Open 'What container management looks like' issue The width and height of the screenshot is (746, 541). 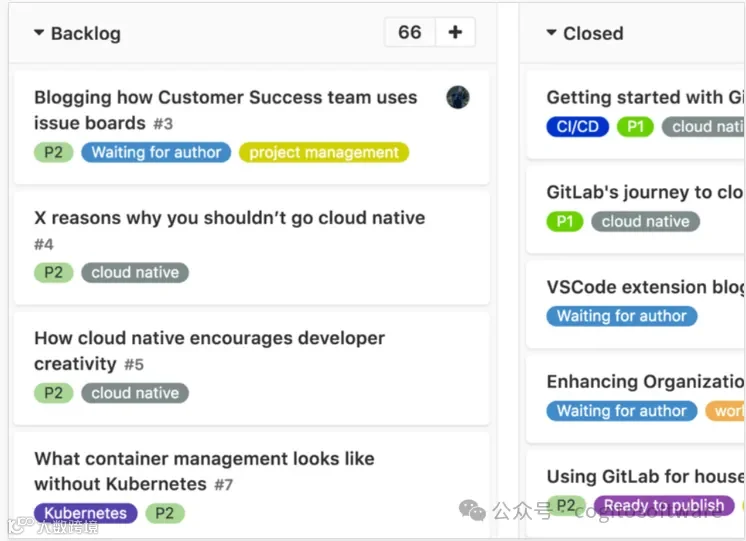click(204, 471)
